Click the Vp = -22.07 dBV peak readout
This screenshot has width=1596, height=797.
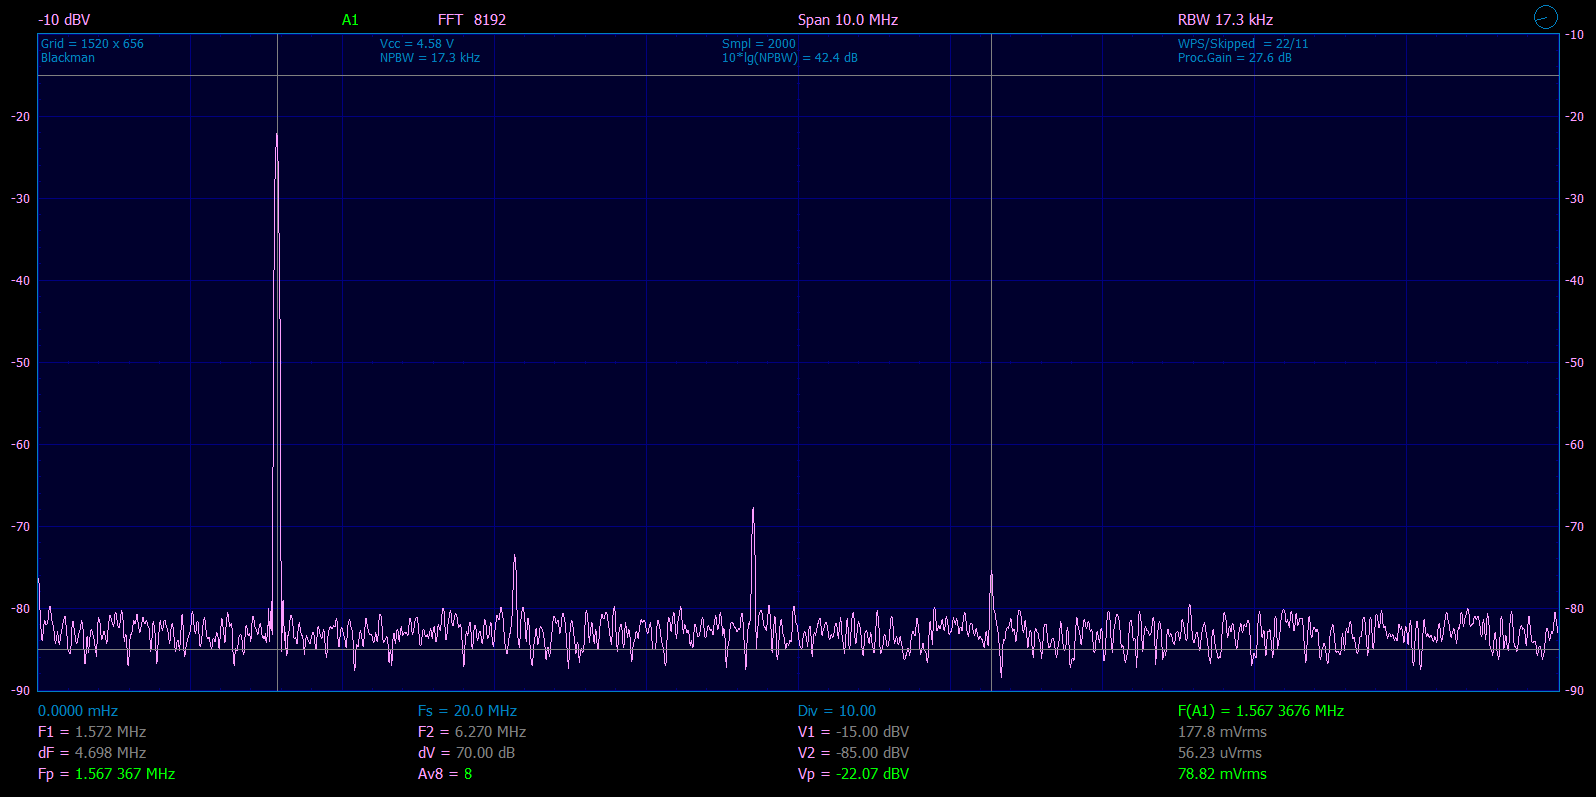[x=853, y=774]
